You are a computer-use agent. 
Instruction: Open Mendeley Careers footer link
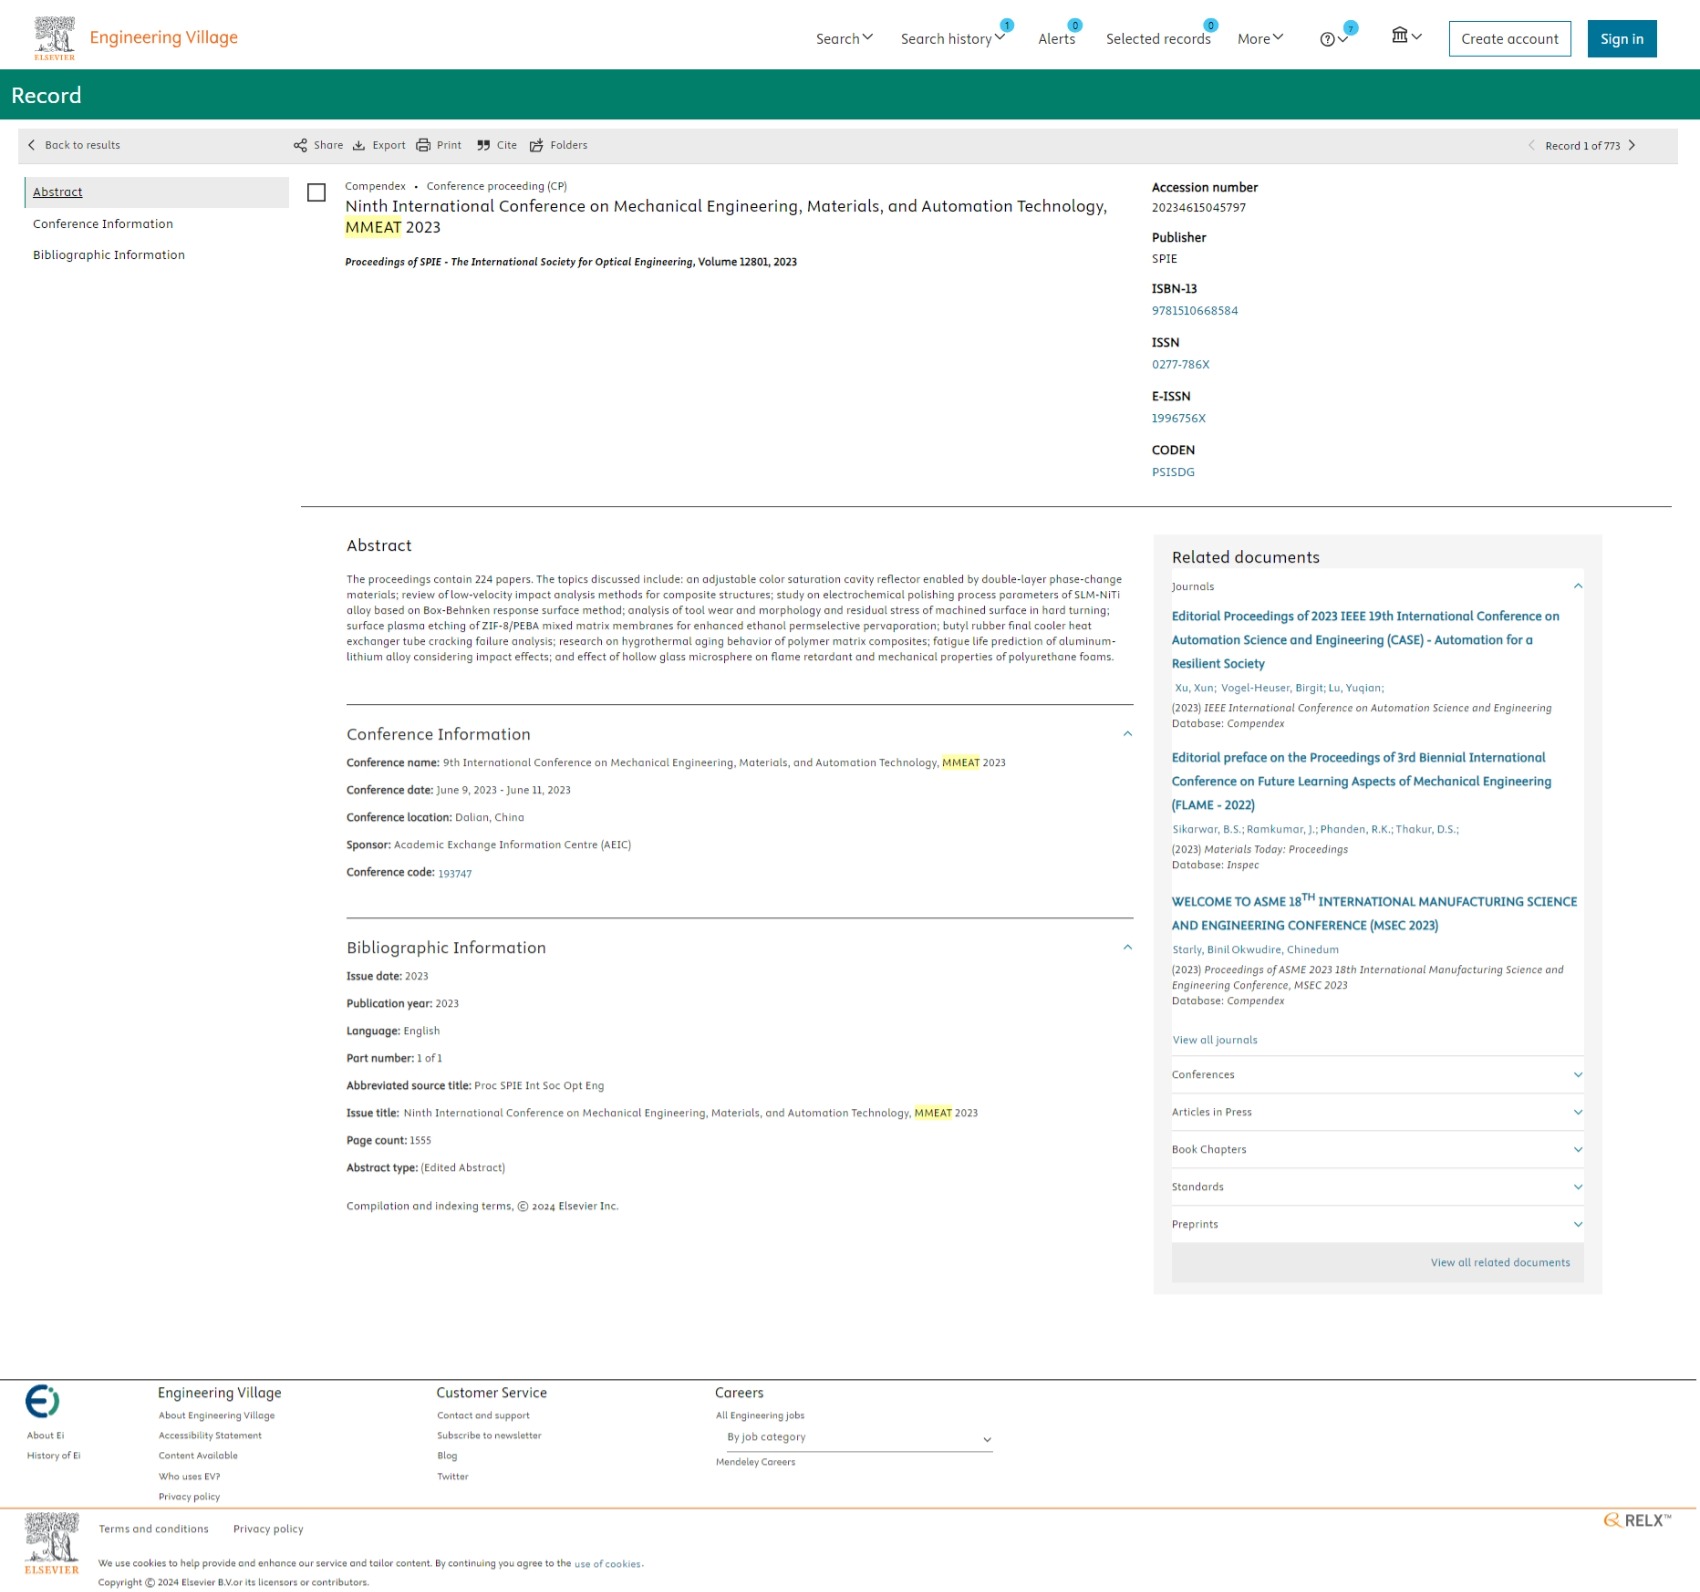[x=756, y=1462]
